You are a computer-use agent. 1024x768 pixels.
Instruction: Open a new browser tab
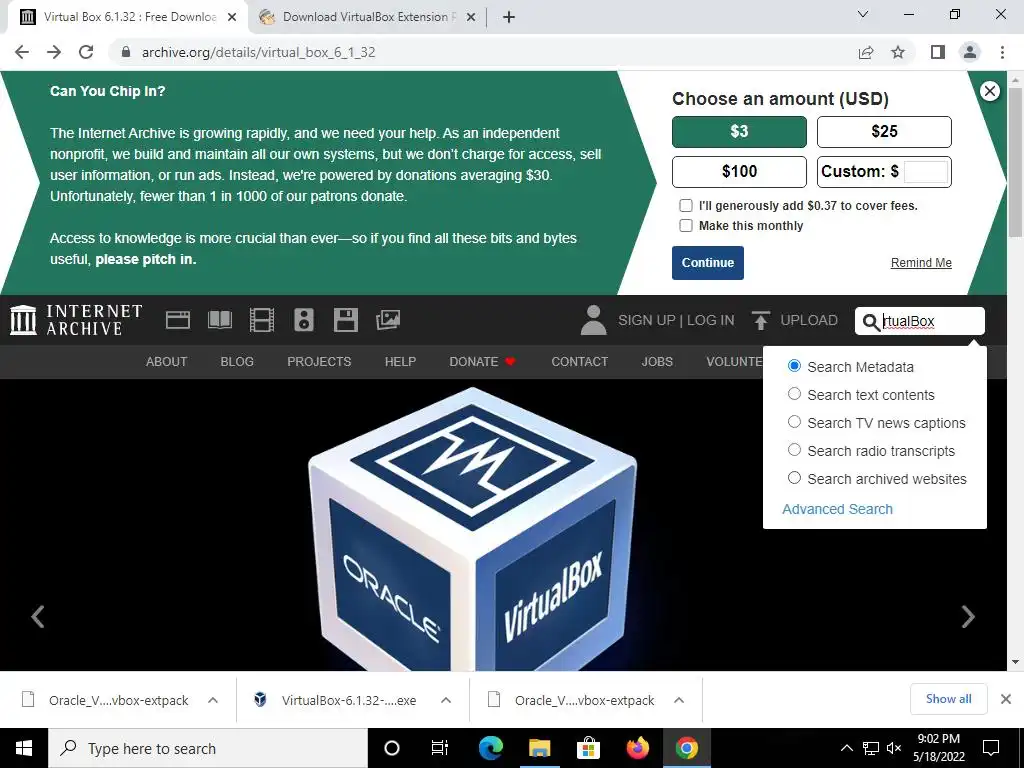(509, 18)
